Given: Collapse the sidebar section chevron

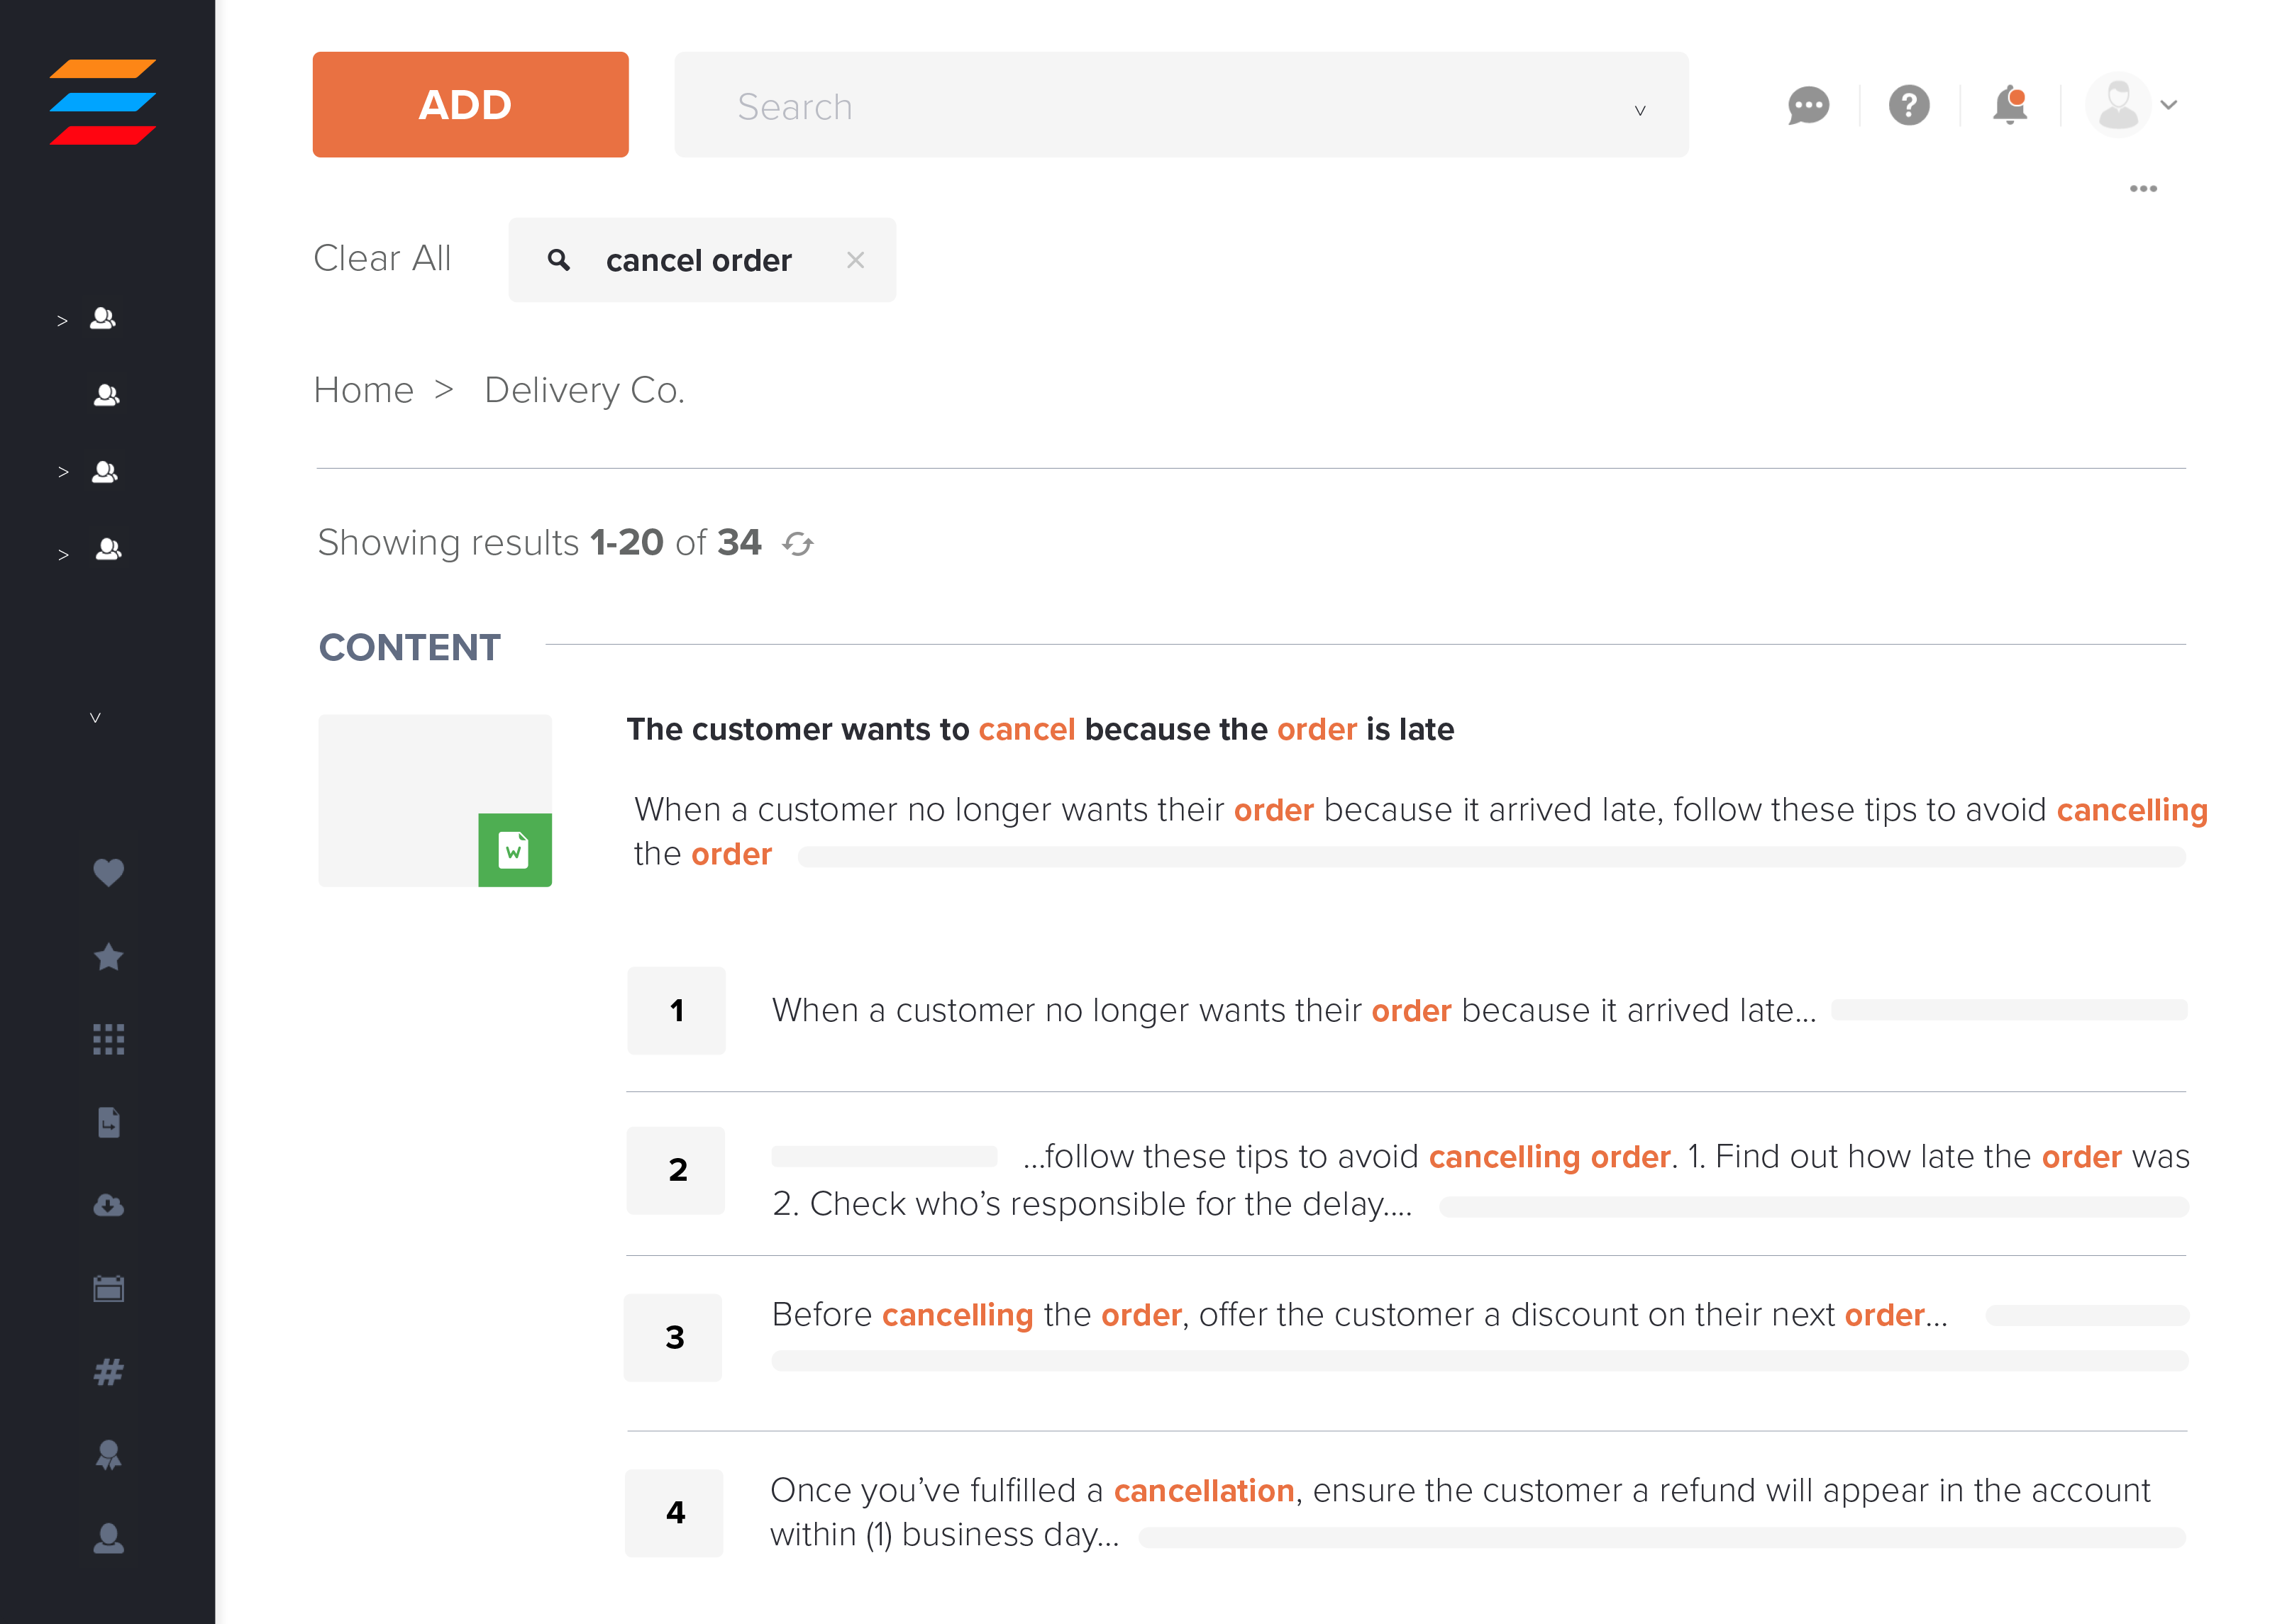Looking at the screenshot, I should (95, 717).
